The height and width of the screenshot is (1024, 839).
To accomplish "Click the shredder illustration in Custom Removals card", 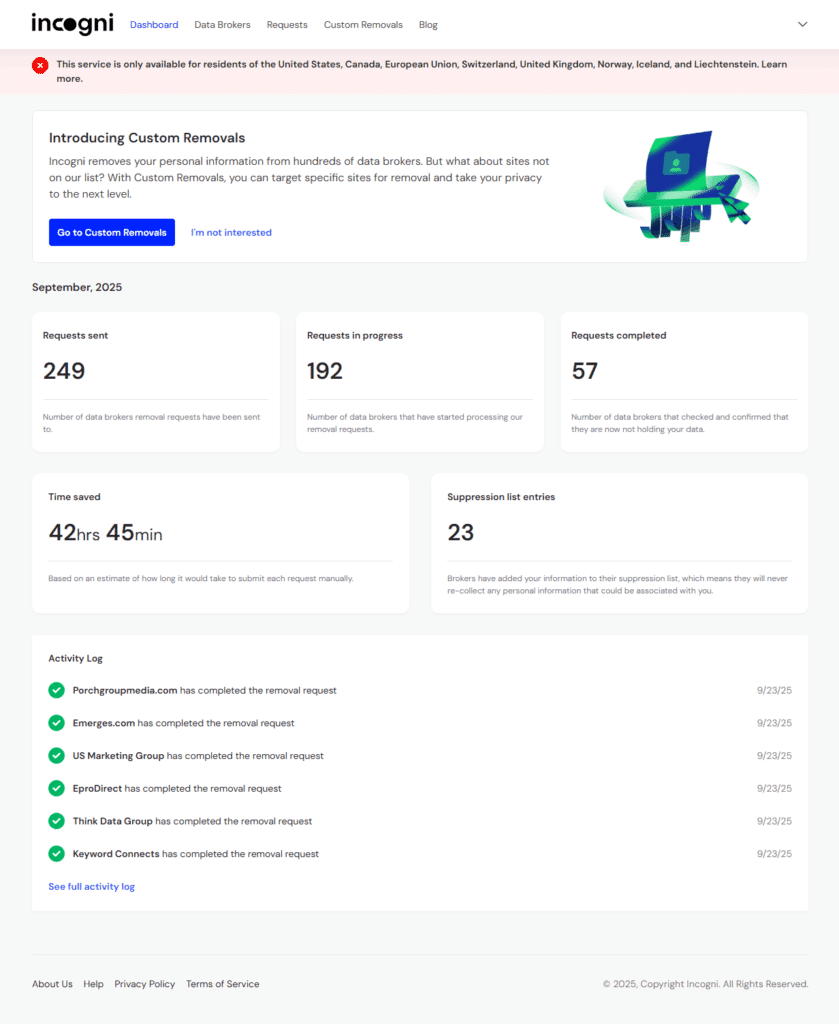I will (x=681, y=185).
